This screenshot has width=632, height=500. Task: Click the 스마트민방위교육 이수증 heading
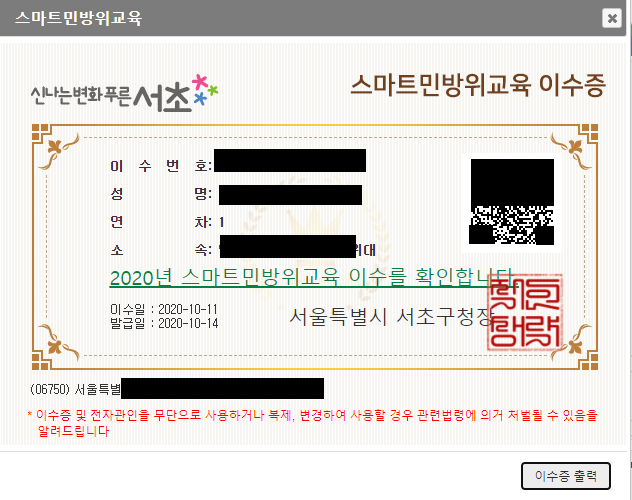(478, 85)
